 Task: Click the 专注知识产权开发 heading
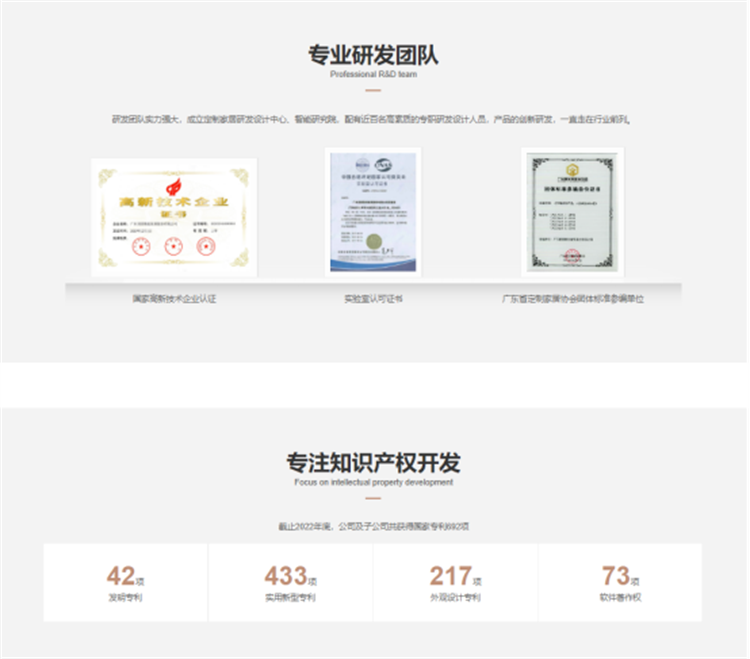click(373, 462)
